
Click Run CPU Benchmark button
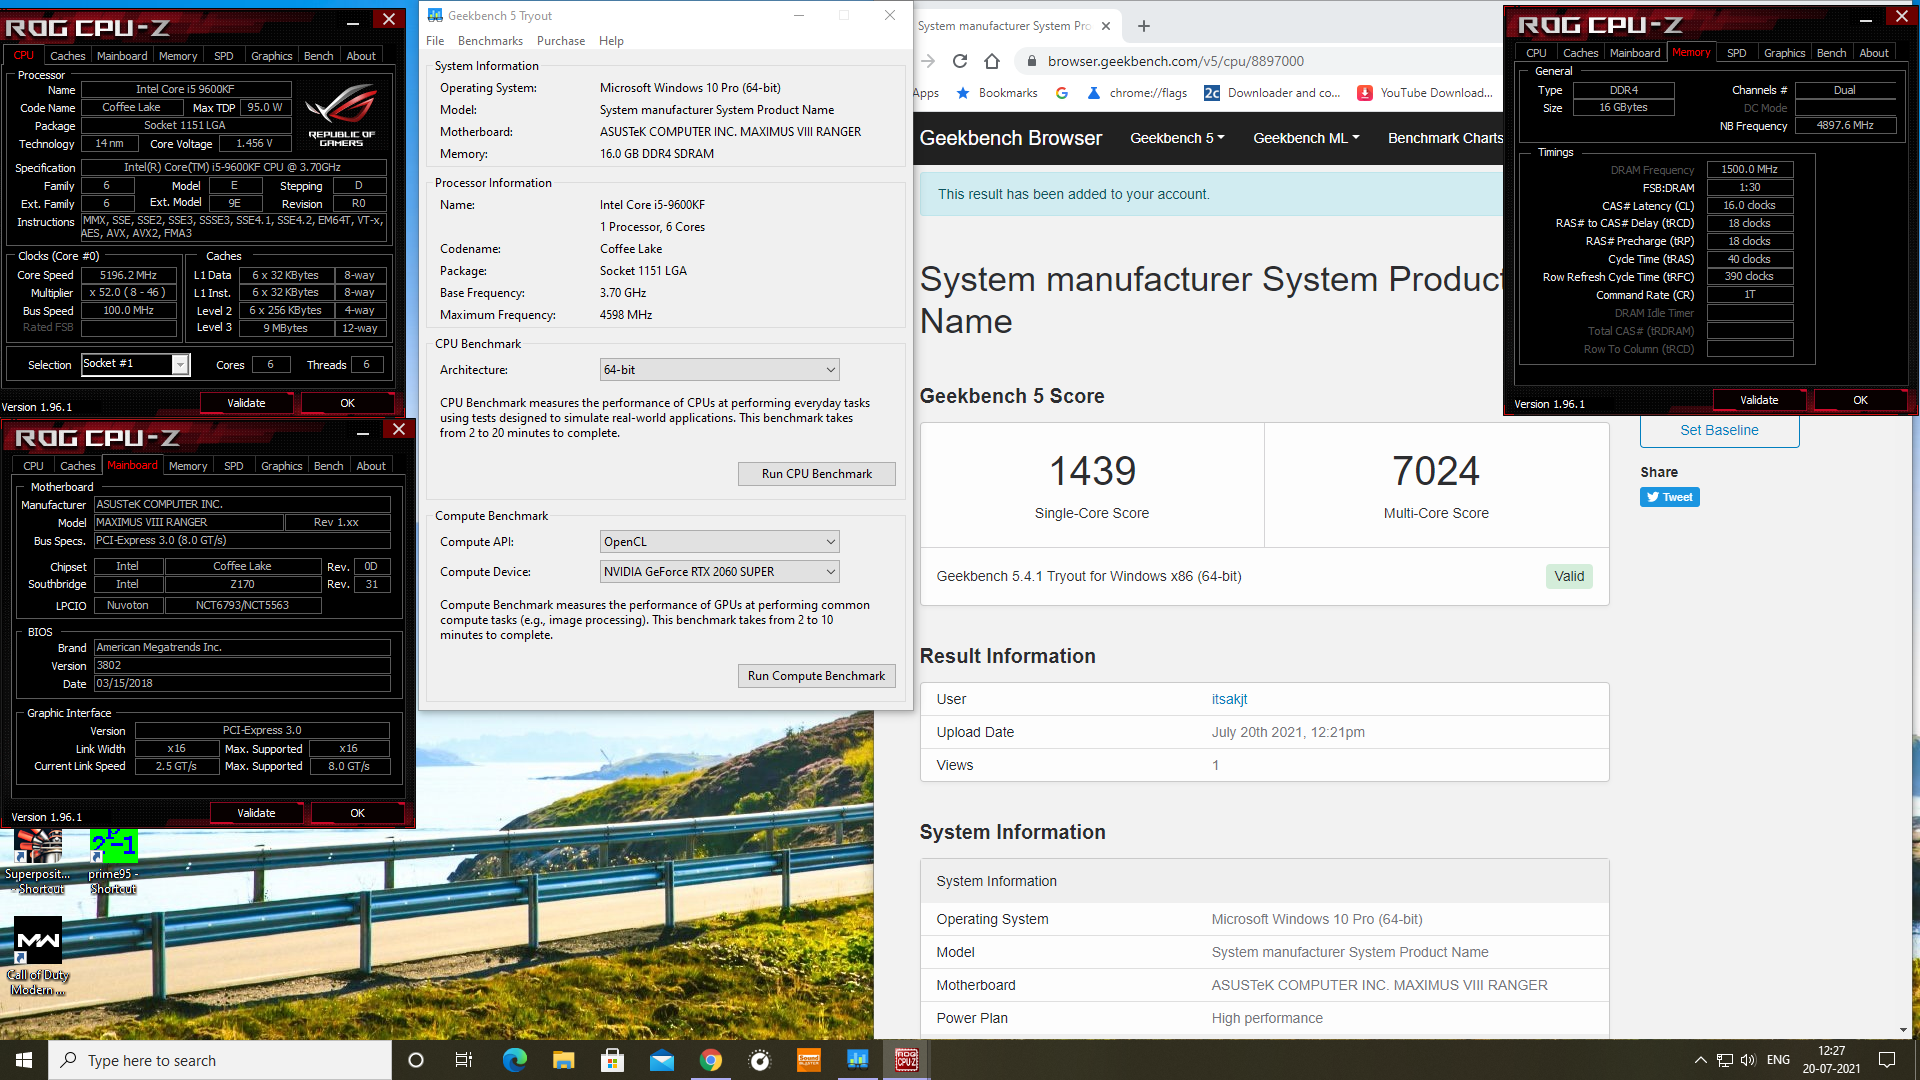tap(816, 474)
